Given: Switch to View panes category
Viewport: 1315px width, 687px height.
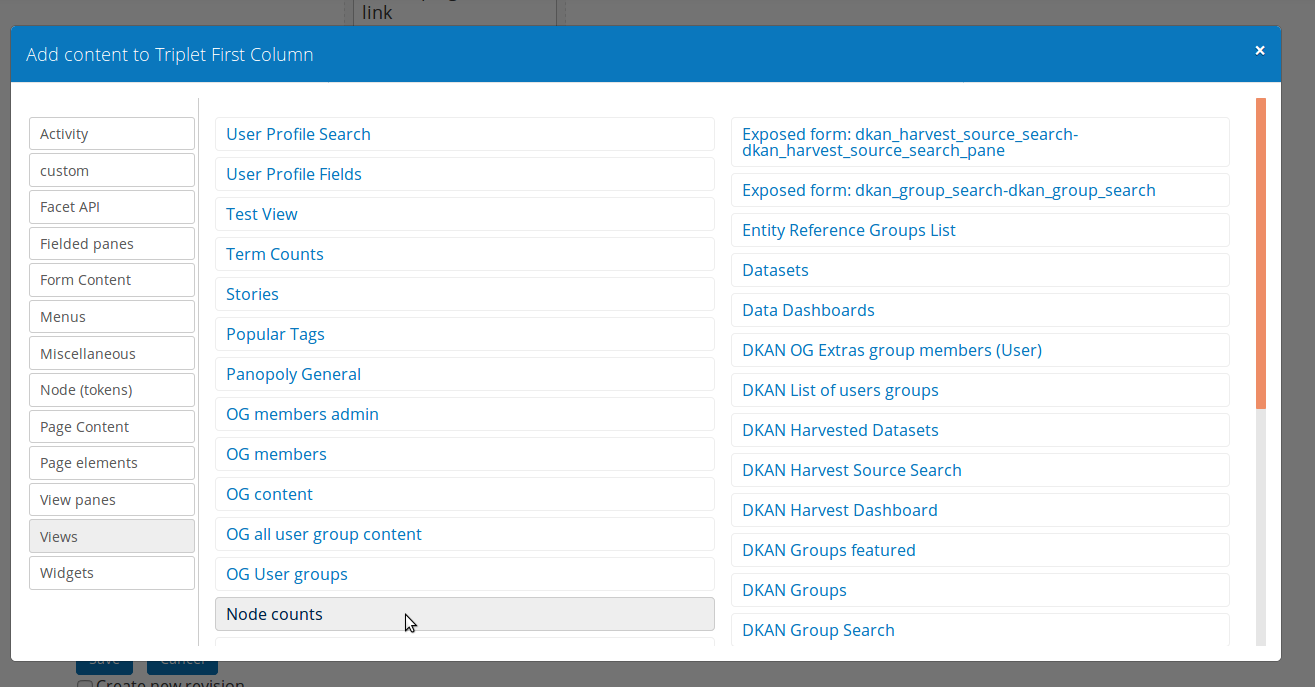Looking at the screenshot, I should click(x=112, y=500).
